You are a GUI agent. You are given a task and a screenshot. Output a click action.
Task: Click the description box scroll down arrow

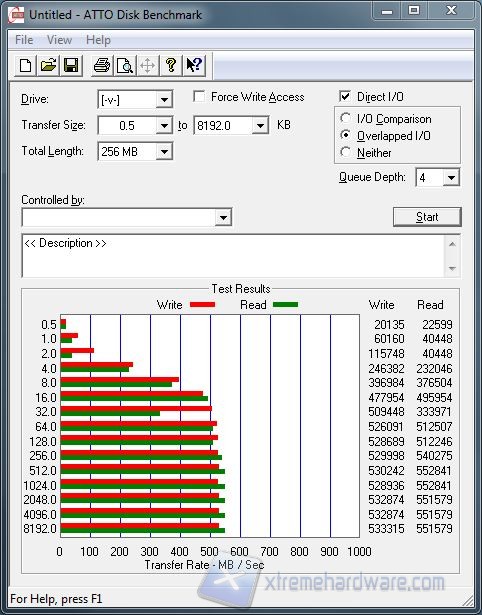pos(452,268)
